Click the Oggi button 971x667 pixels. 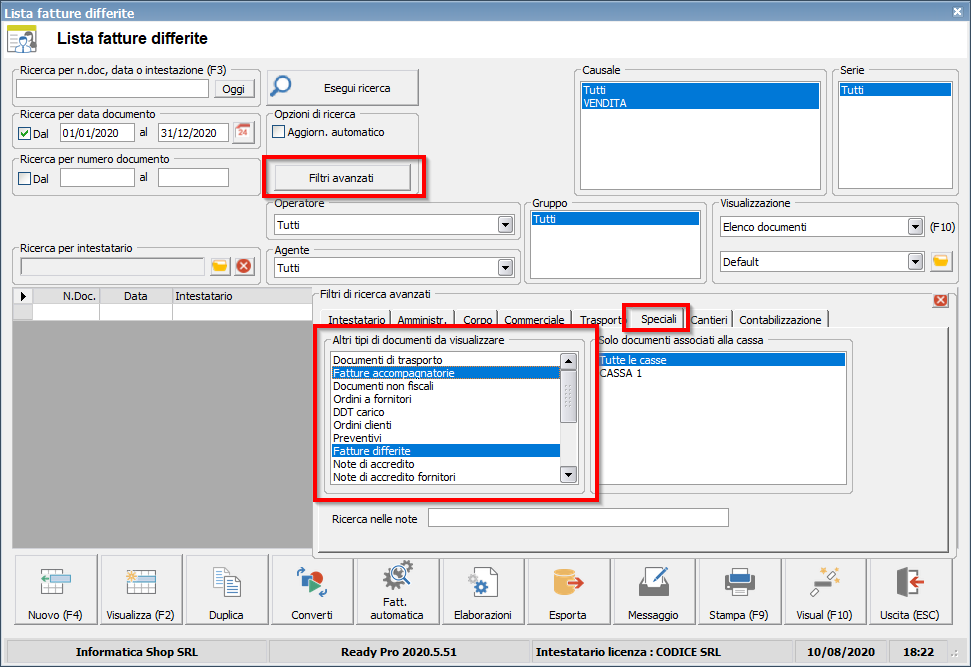coord(233,89)
